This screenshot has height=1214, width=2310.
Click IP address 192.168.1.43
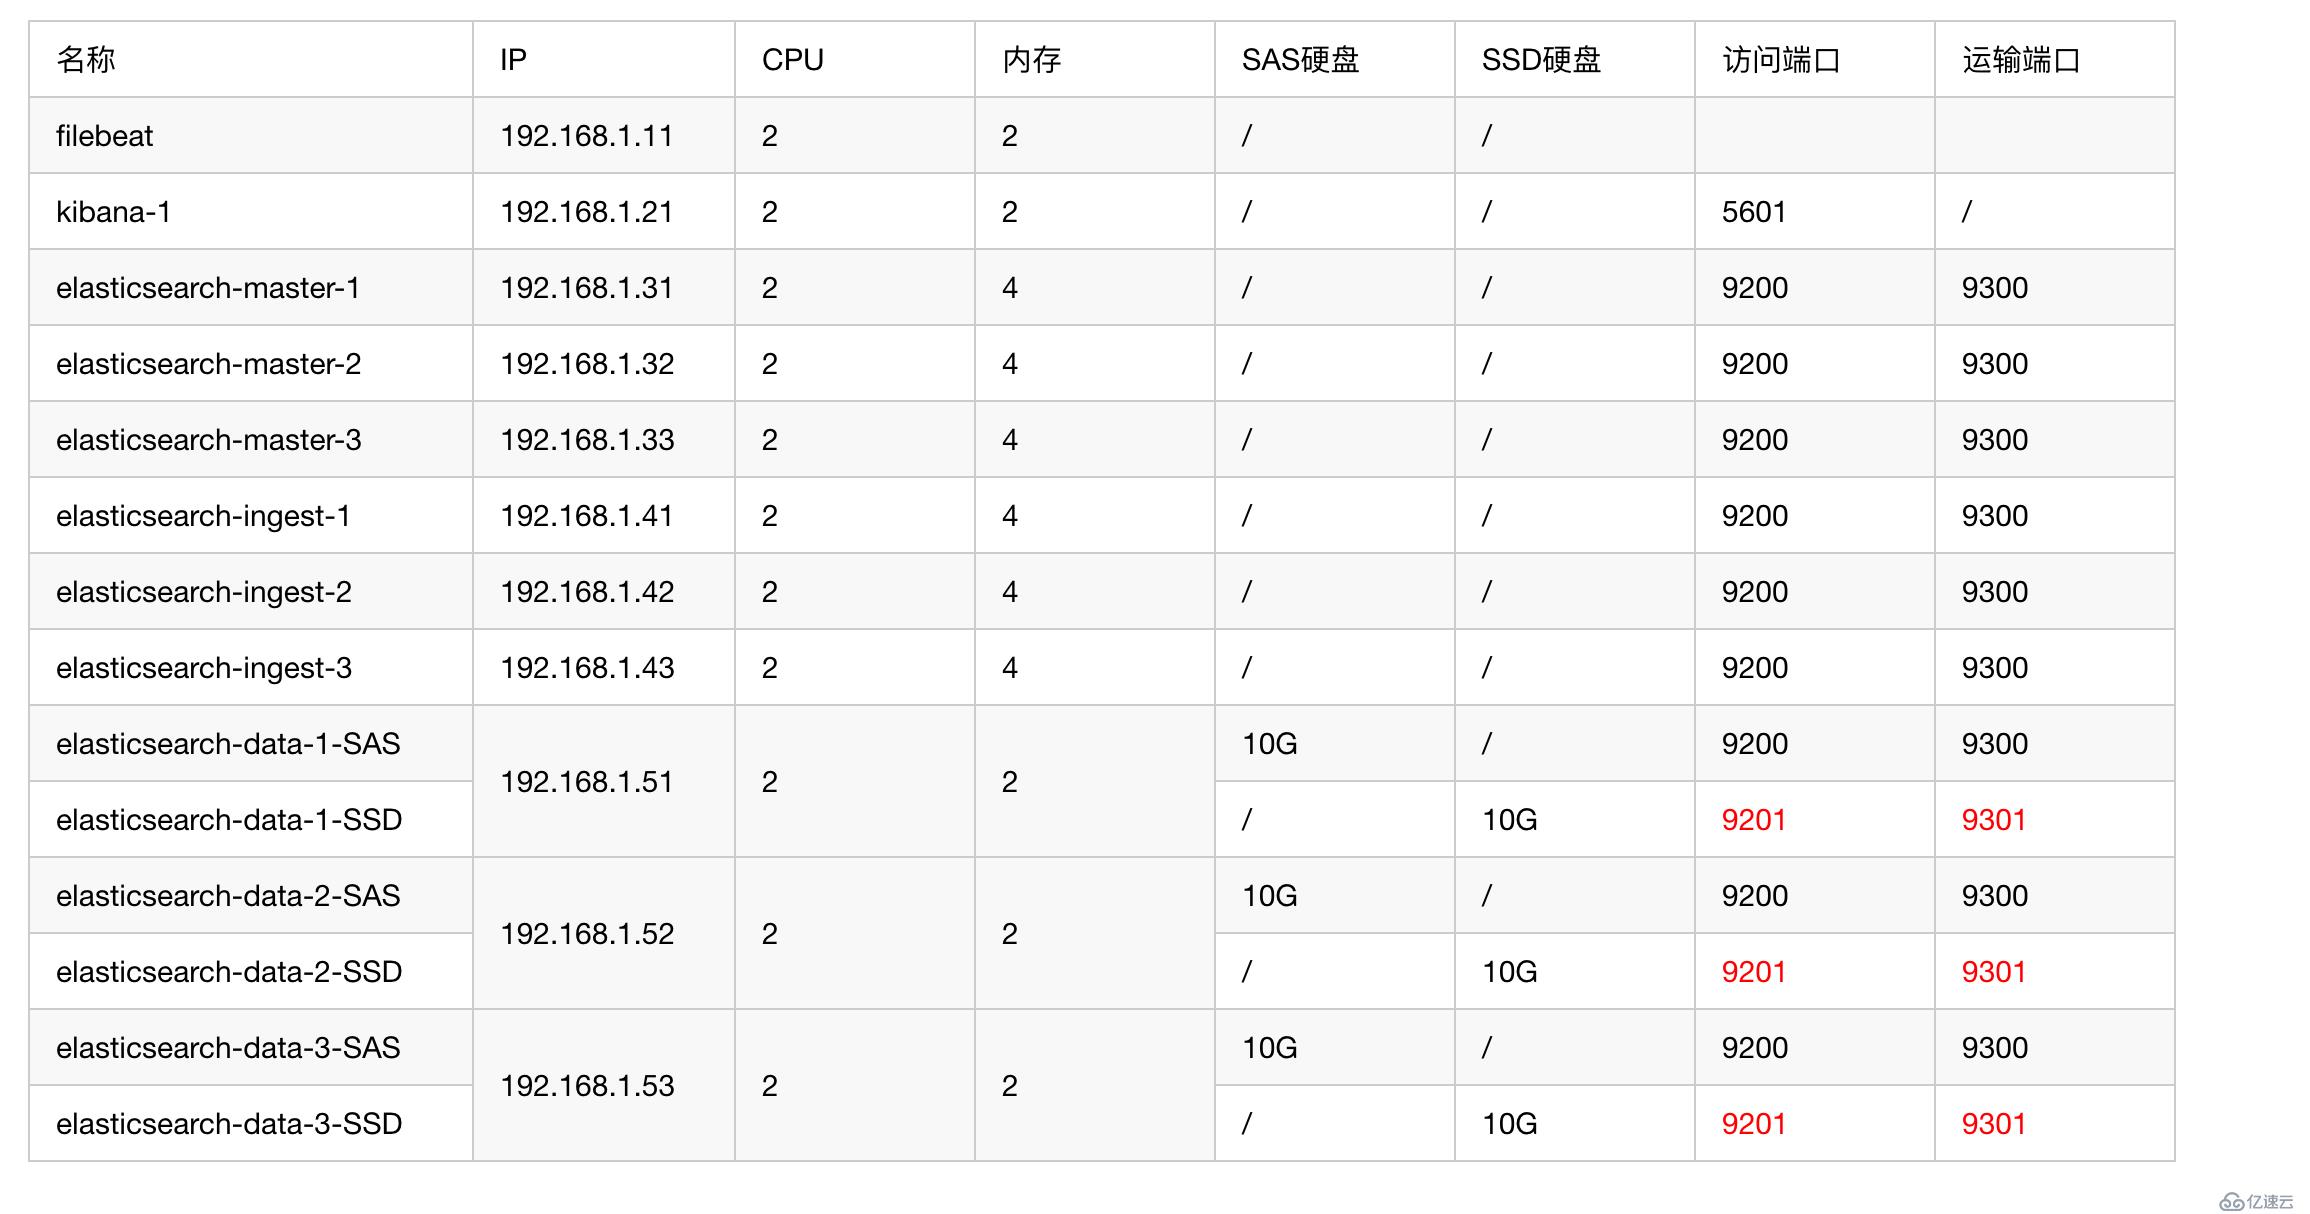pos(587,668)
